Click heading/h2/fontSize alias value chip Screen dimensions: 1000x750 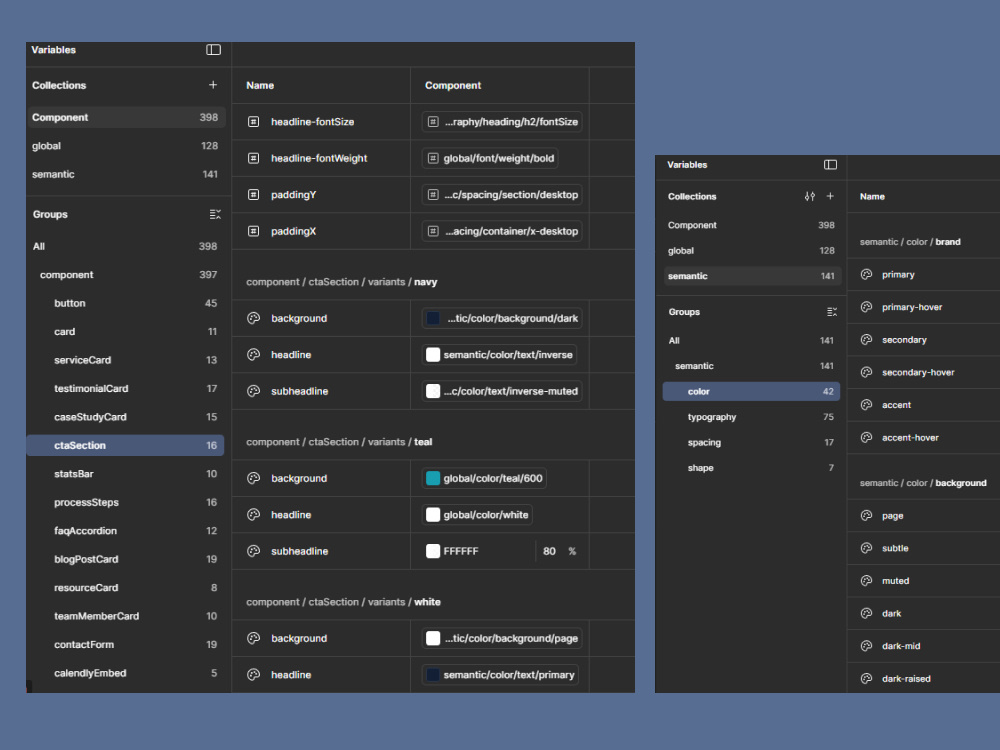pyautogui.click(x=502, y=122)
